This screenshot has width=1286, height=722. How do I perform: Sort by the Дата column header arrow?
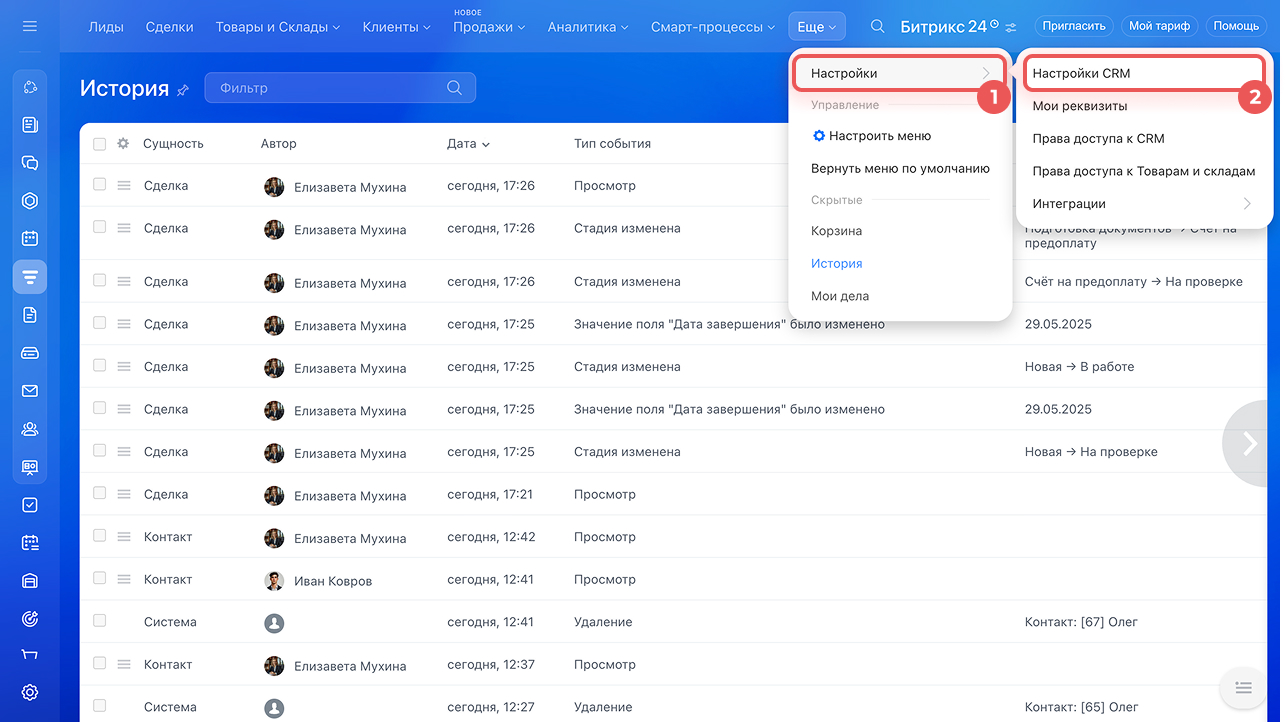tap(486, 145)
